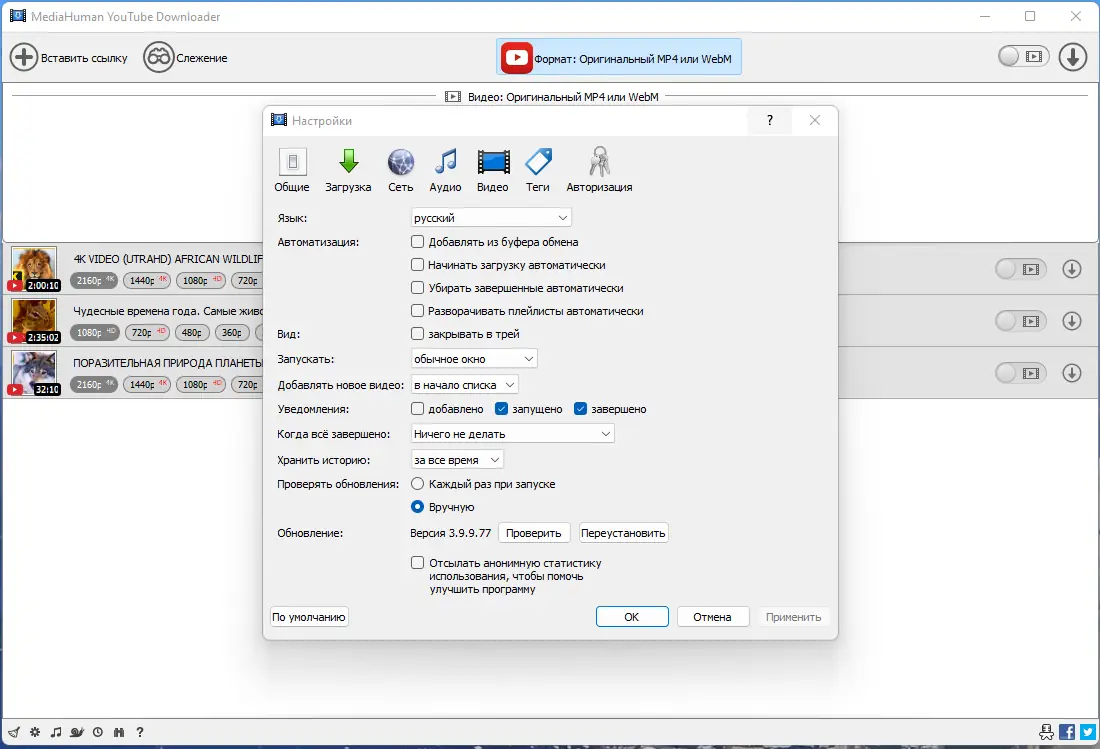This screenshot has height=749, width=1100.
Task: Open settings via gear icon in status bar
Action: tap(35, 732)
